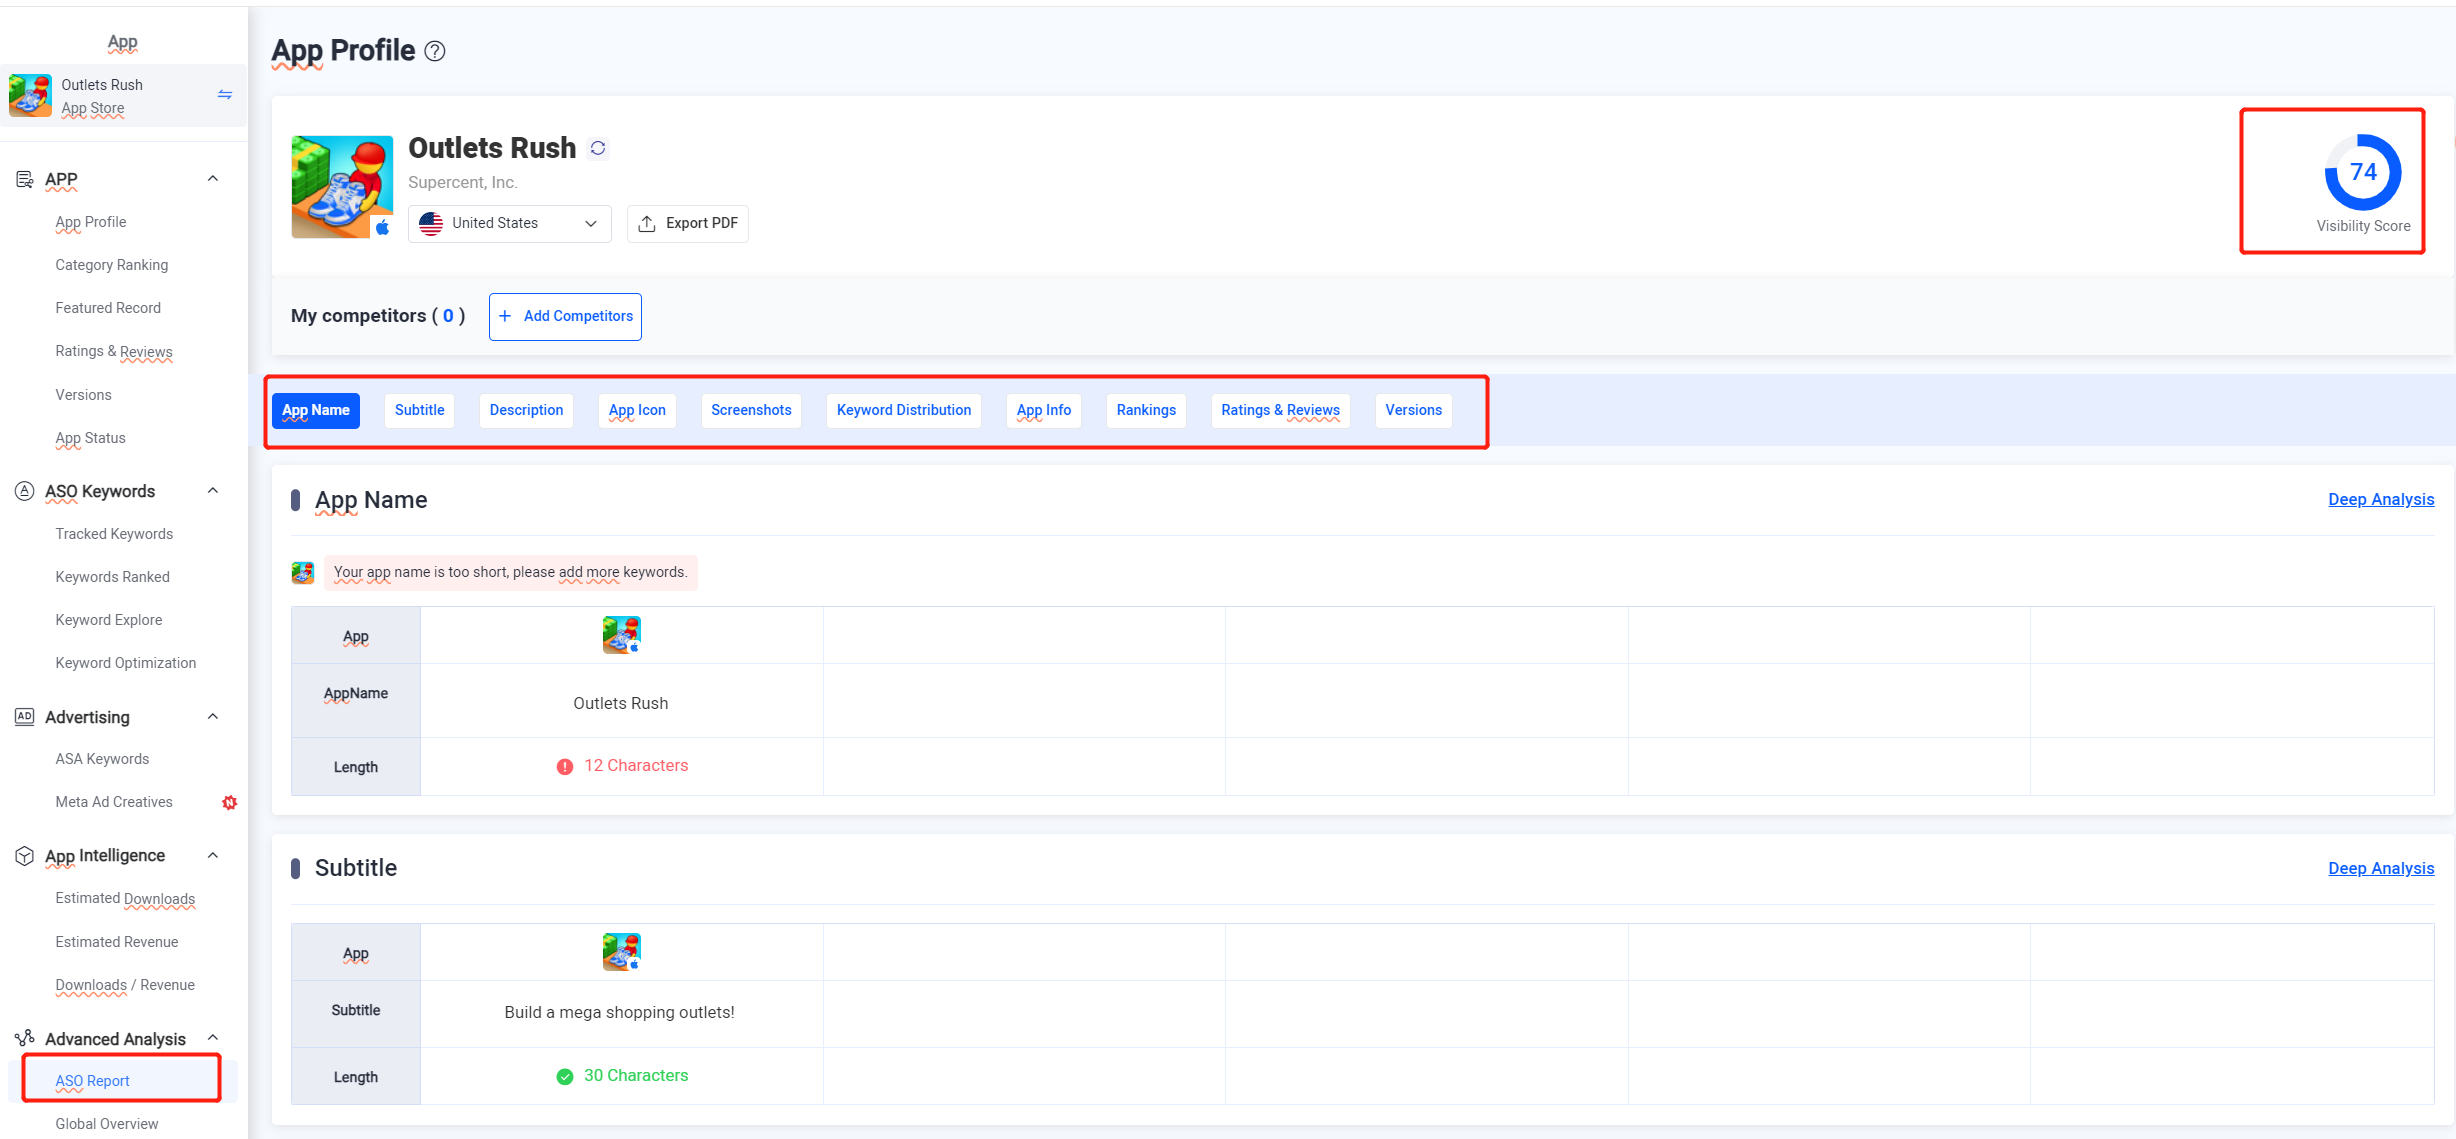Go to the Ratings & Reviews tab

[x=1281, y=410]
